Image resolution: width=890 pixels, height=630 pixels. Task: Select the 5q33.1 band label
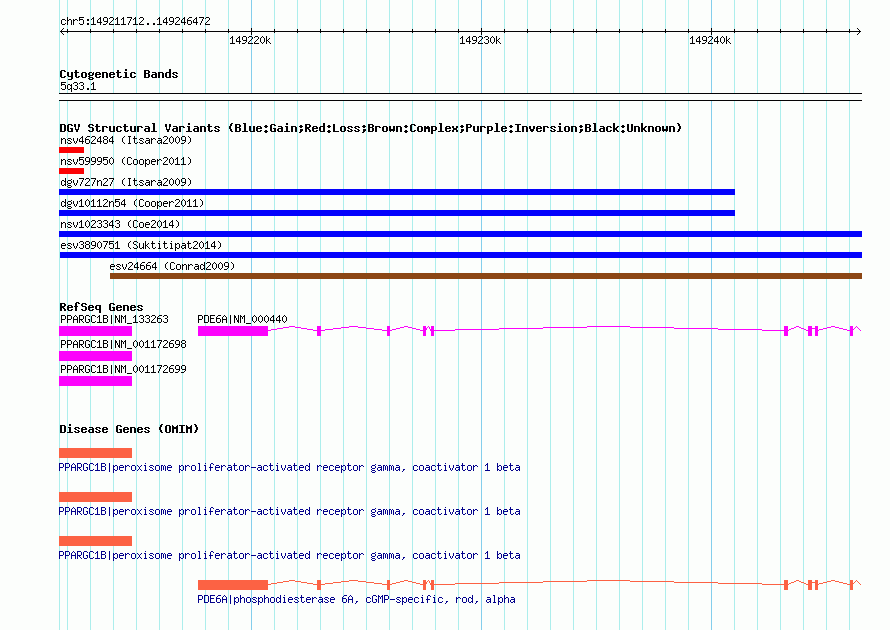click(78, 86)
